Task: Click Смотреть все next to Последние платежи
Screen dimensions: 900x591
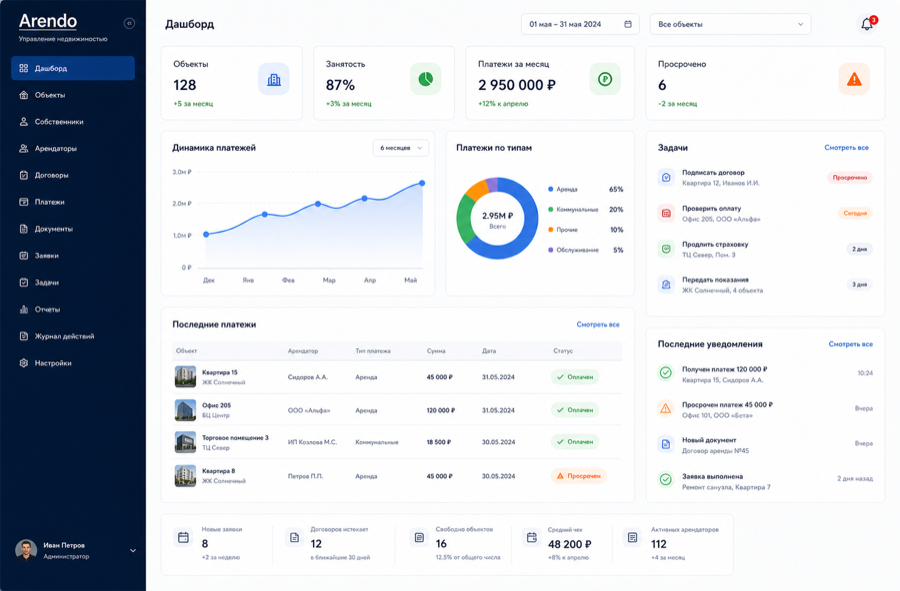Action: click(x=598, y=324)
